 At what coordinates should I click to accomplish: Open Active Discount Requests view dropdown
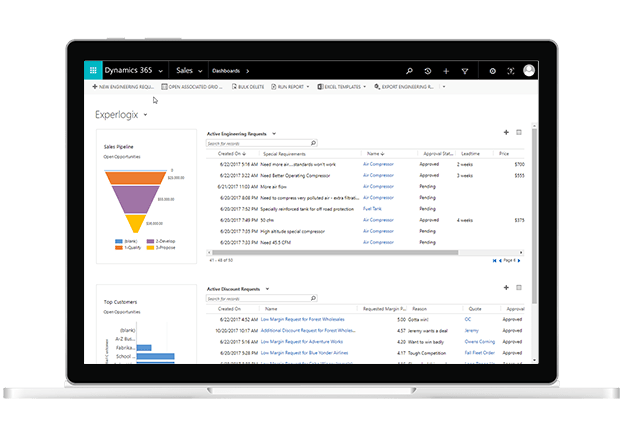coord(267,289)
